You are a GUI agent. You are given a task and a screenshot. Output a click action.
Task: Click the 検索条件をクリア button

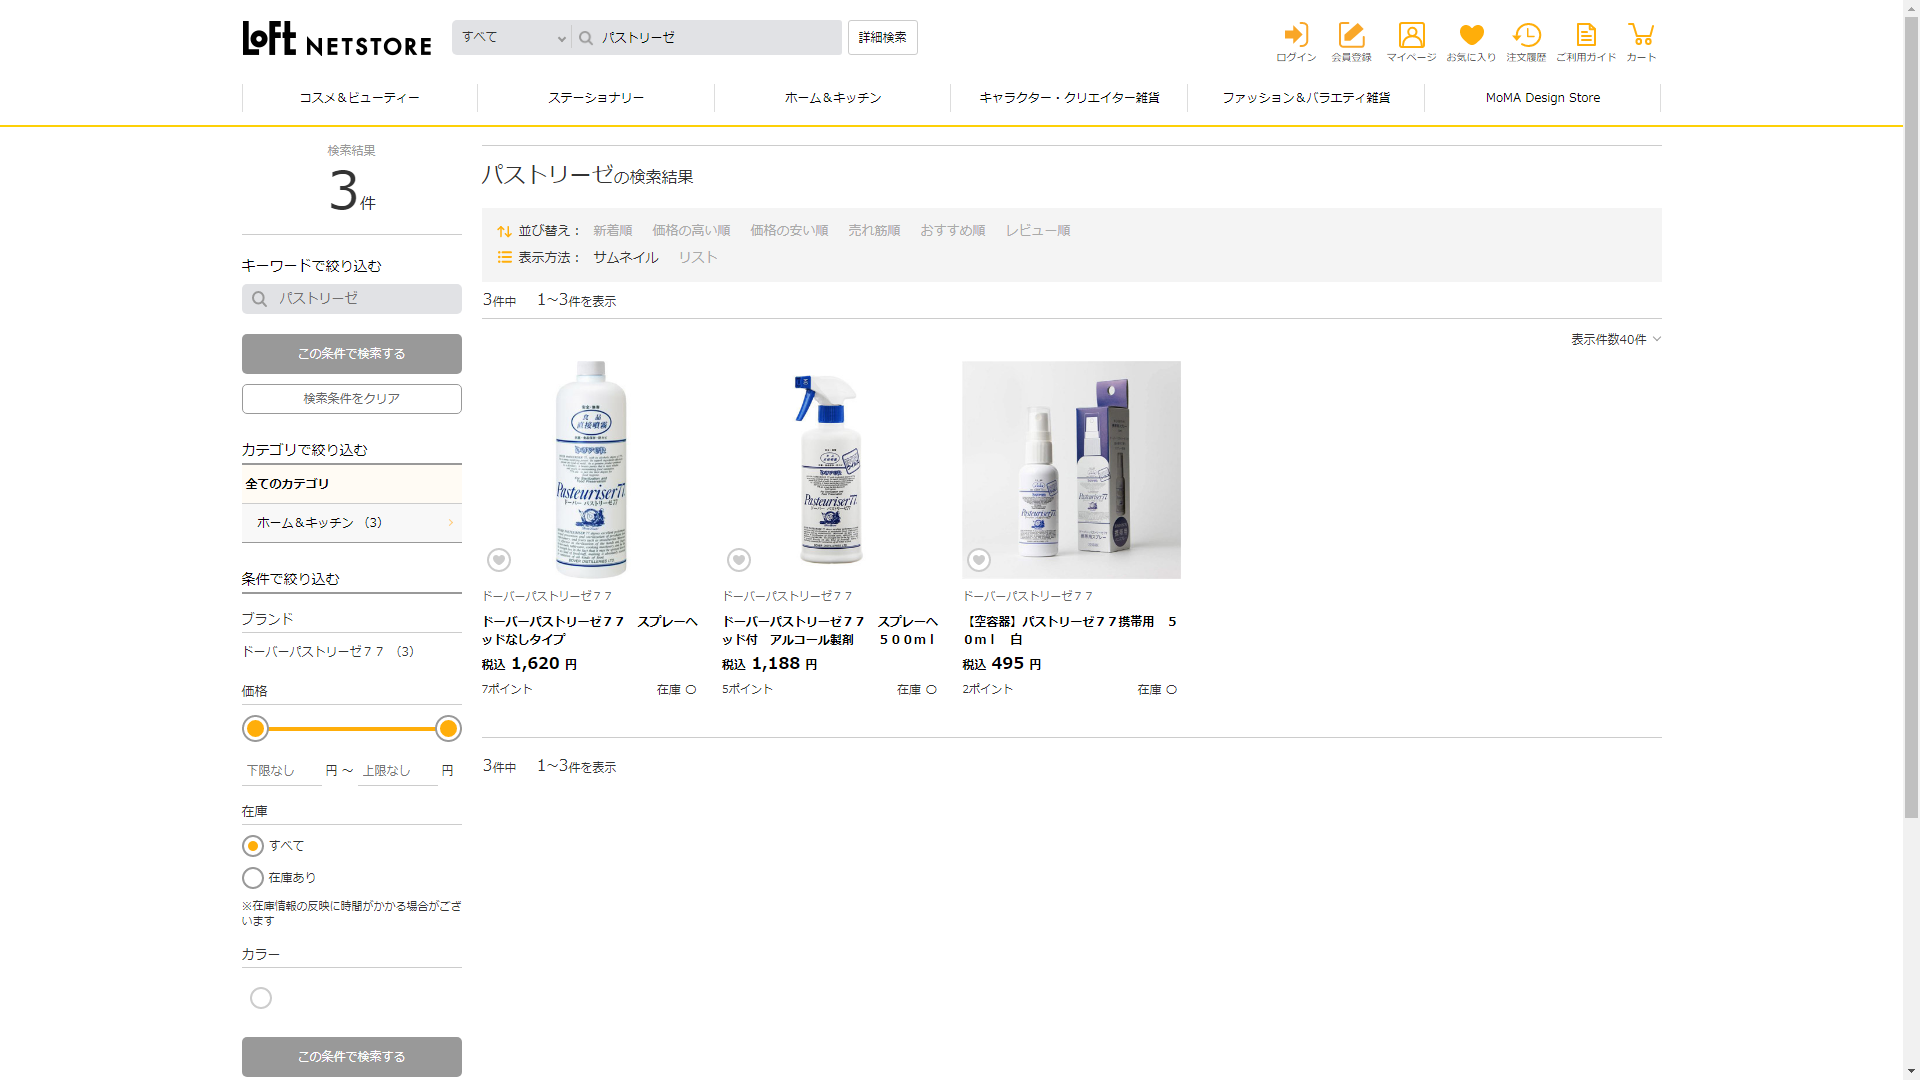[351, 399]
